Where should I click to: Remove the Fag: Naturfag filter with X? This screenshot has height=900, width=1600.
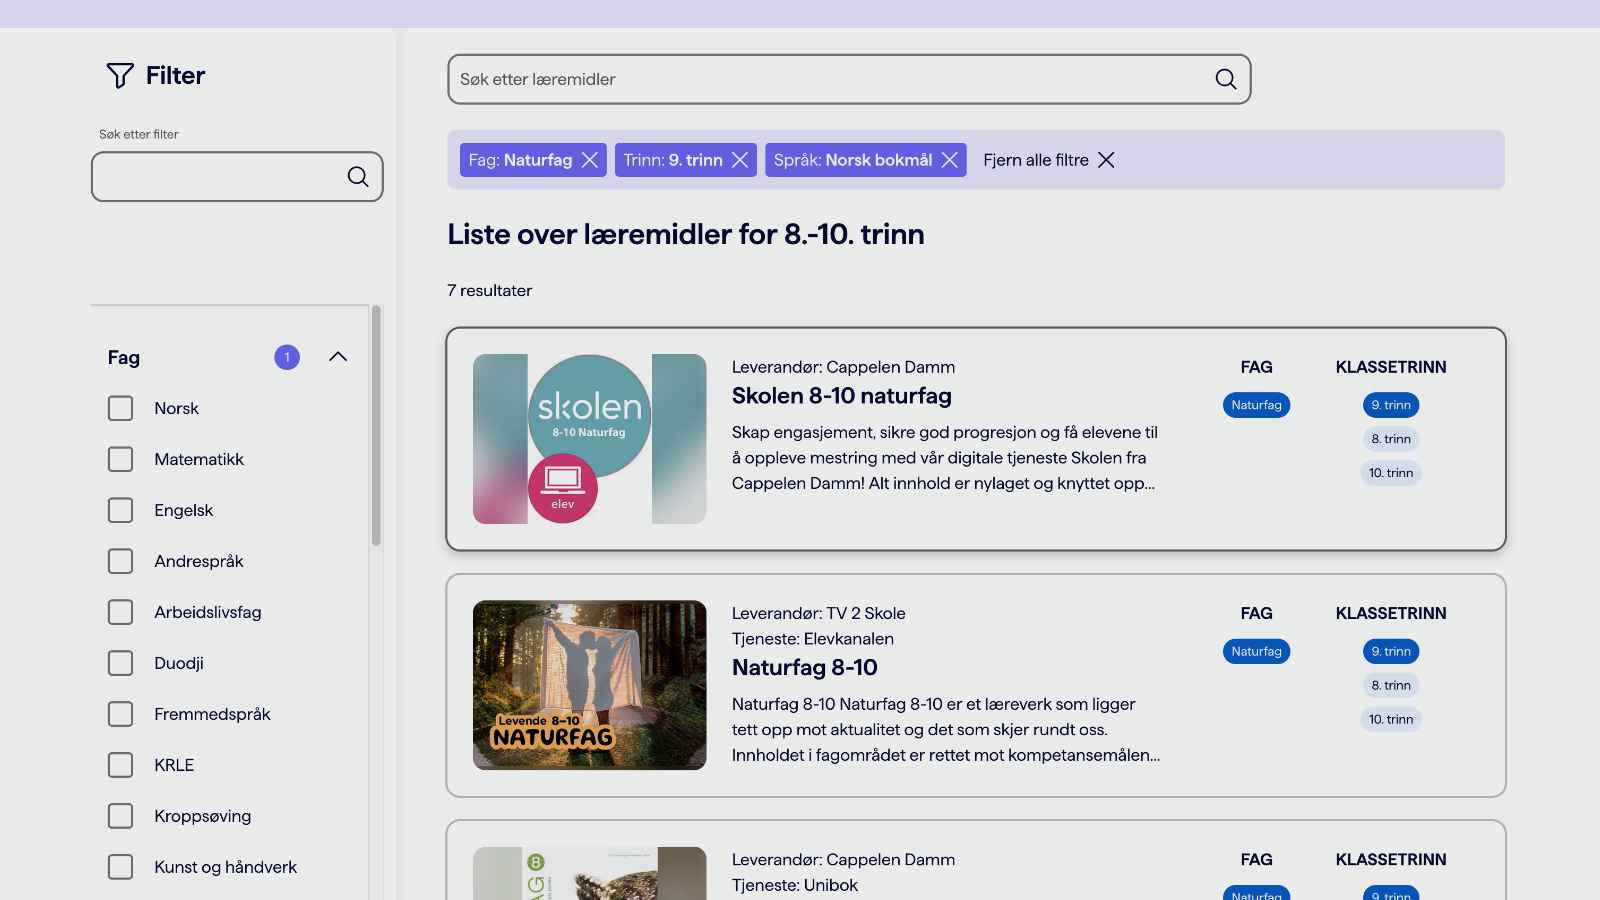pos(590,160)
